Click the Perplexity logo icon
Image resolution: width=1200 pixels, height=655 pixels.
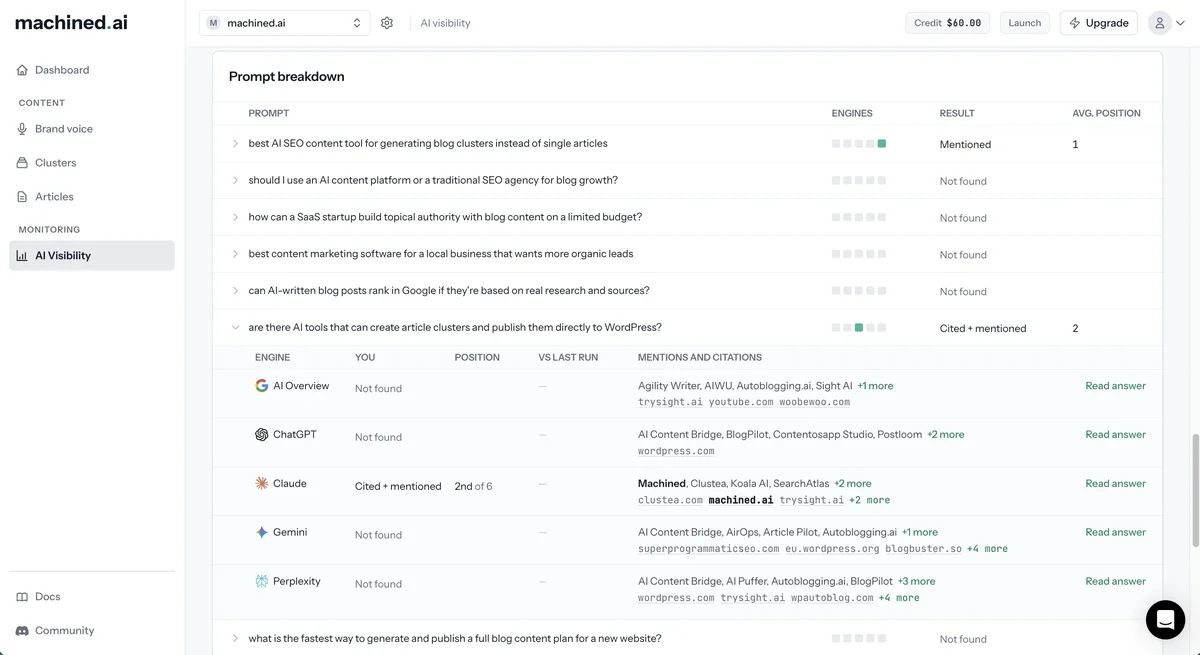coord(262,582)
